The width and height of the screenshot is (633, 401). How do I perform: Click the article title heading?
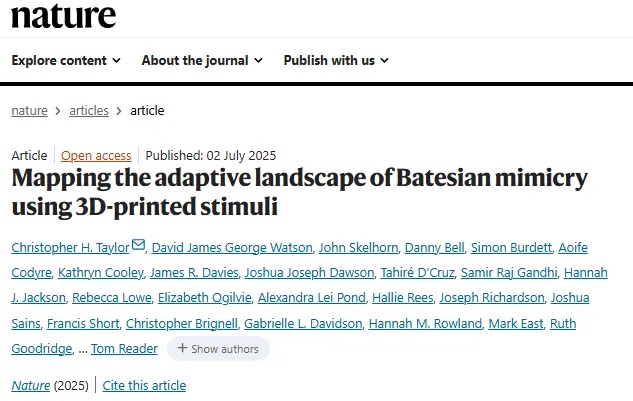pos(299,193)
